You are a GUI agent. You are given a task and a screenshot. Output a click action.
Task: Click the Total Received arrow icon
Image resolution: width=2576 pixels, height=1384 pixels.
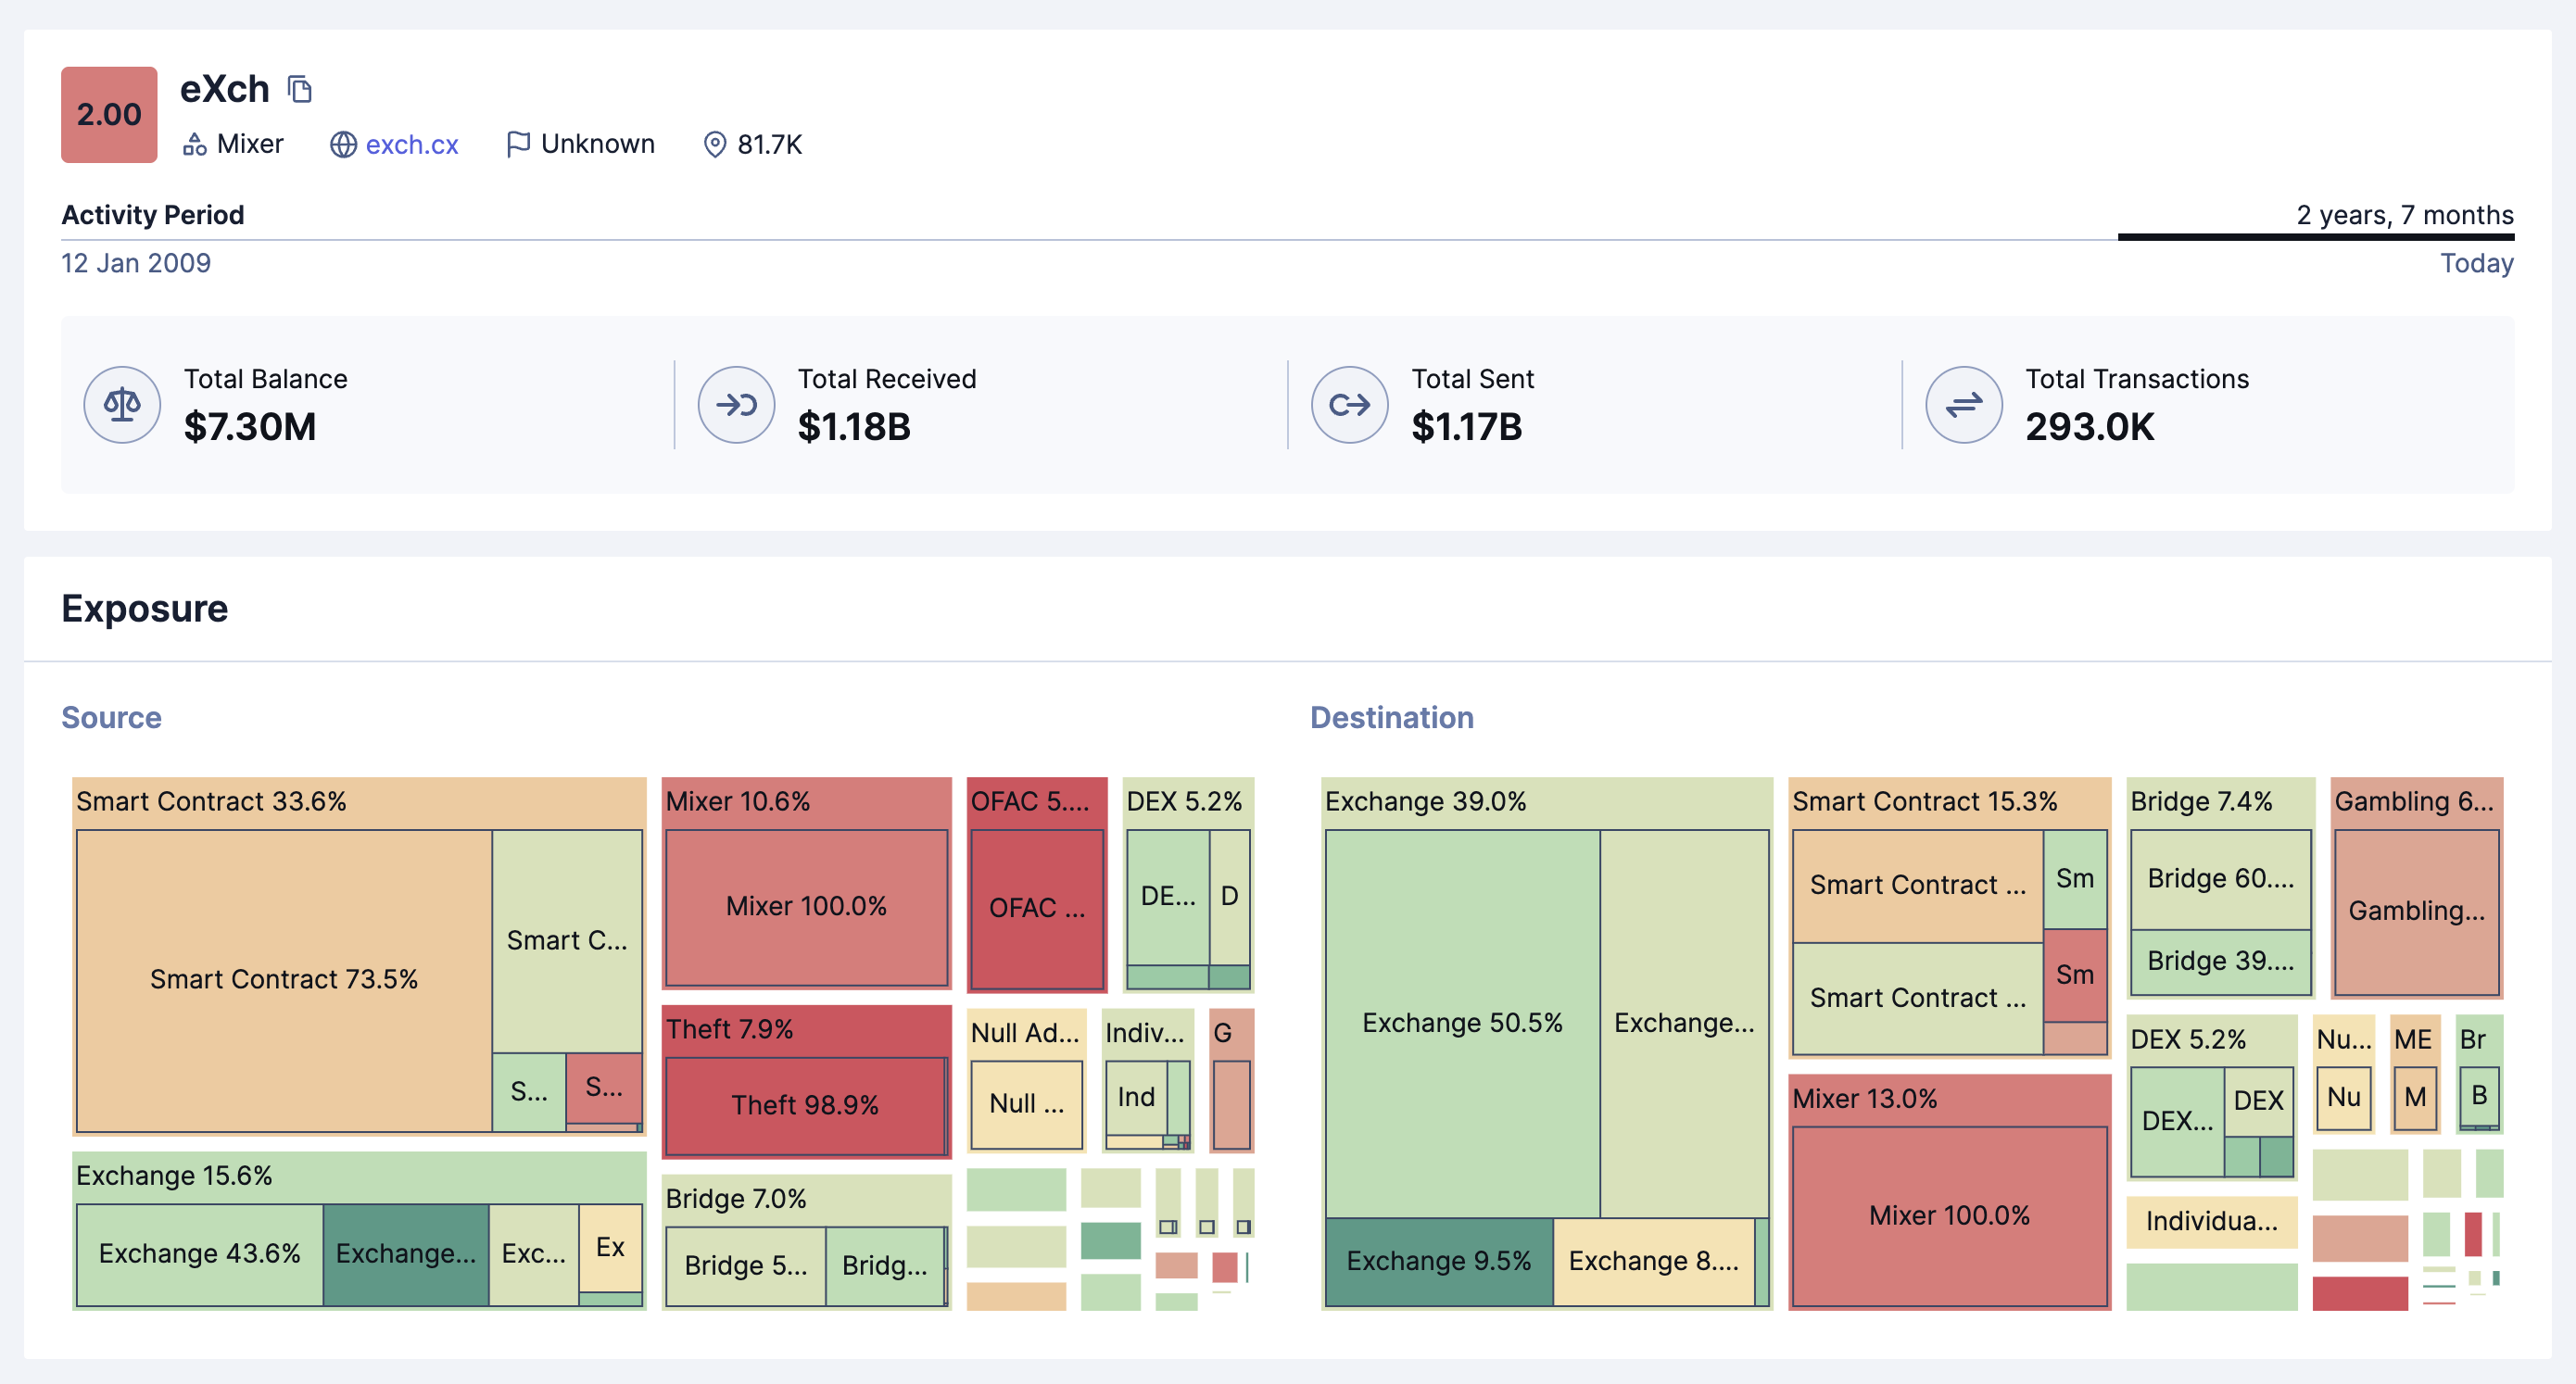click(736, 405)
